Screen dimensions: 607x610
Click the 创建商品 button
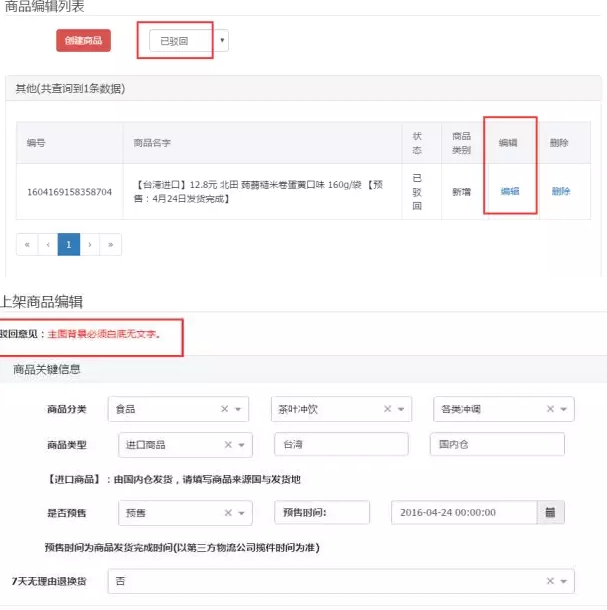tap(83, 41)
